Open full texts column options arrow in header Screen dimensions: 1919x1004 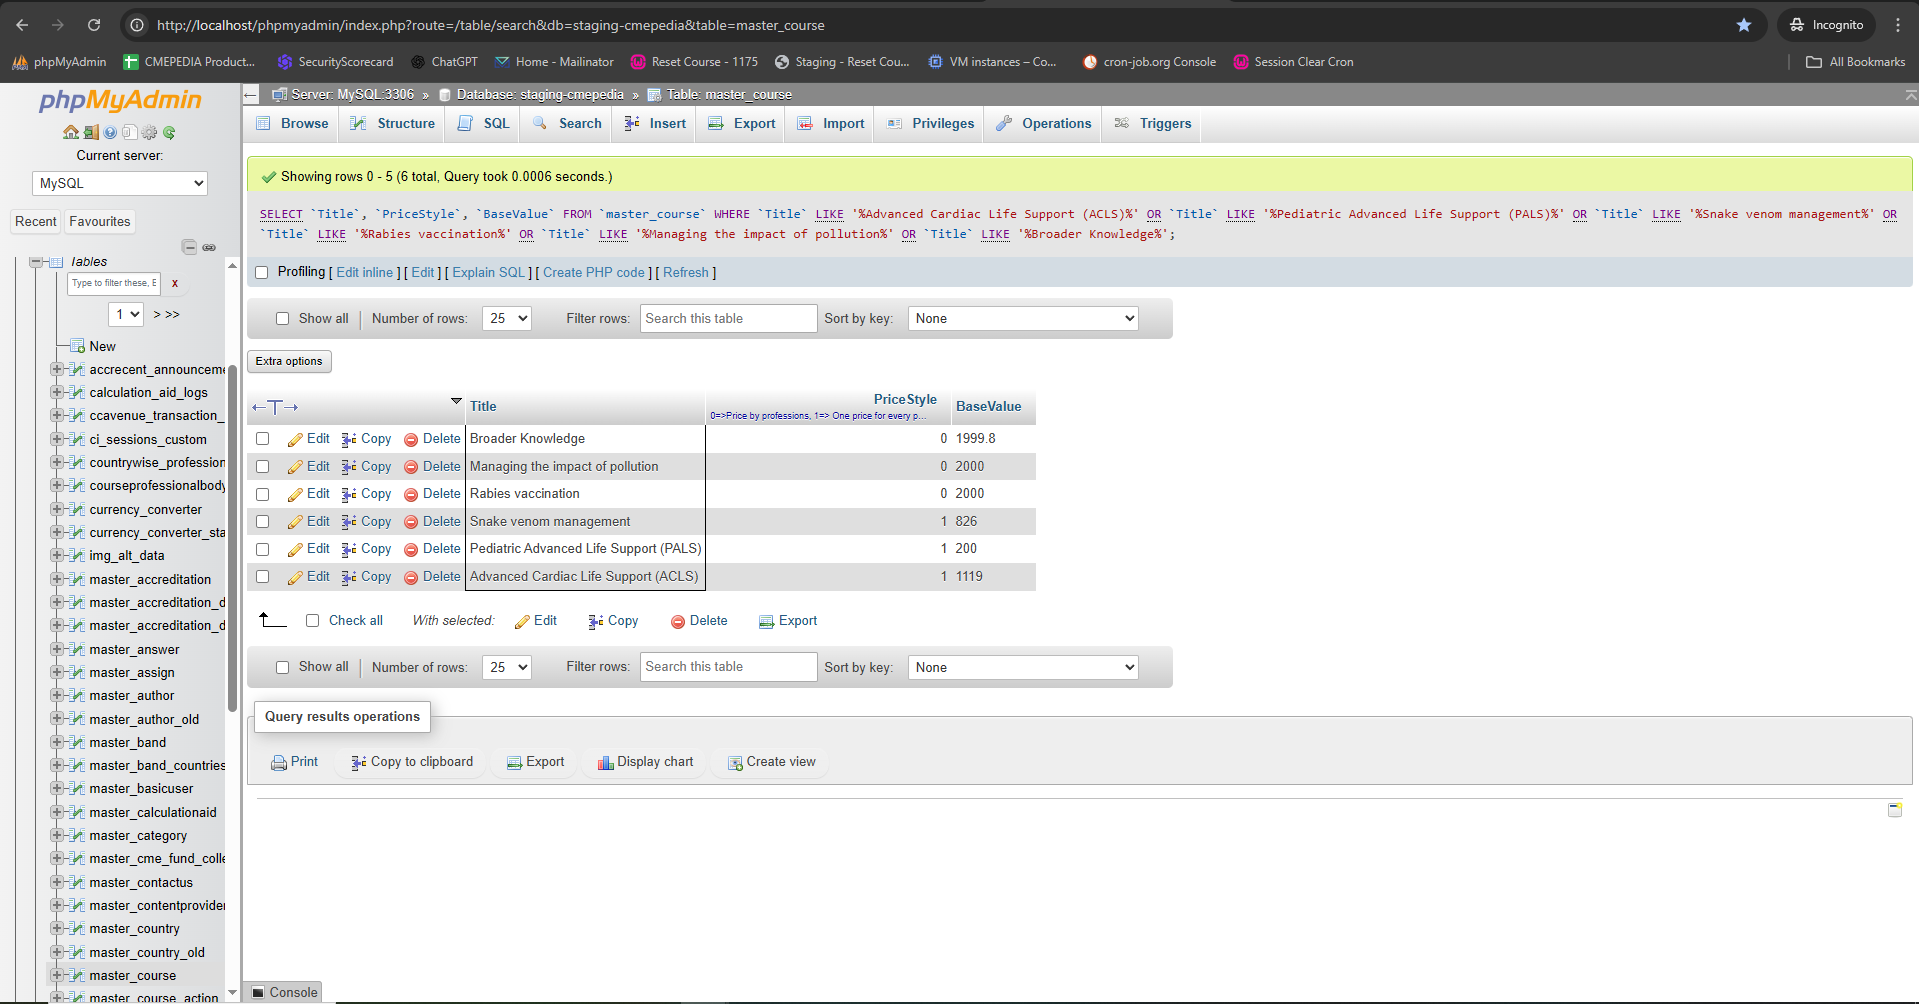pos(456,401)
